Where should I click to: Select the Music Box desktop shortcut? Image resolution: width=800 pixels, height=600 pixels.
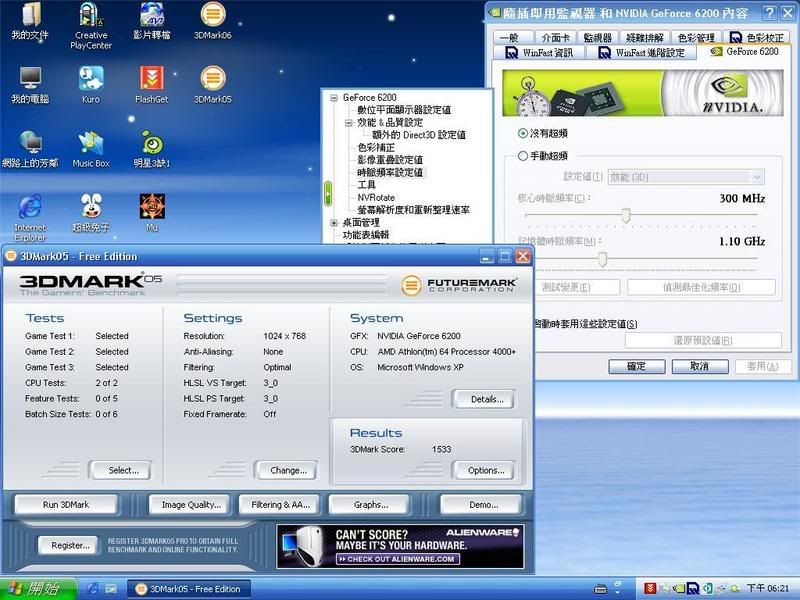[91, 149]
